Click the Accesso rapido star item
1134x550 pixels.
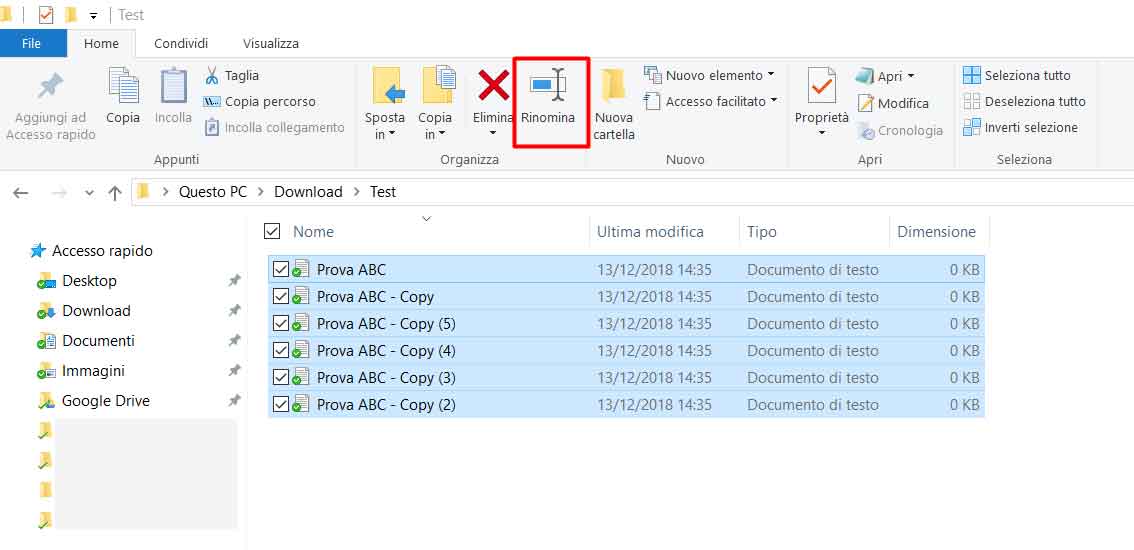pos(91,251)
